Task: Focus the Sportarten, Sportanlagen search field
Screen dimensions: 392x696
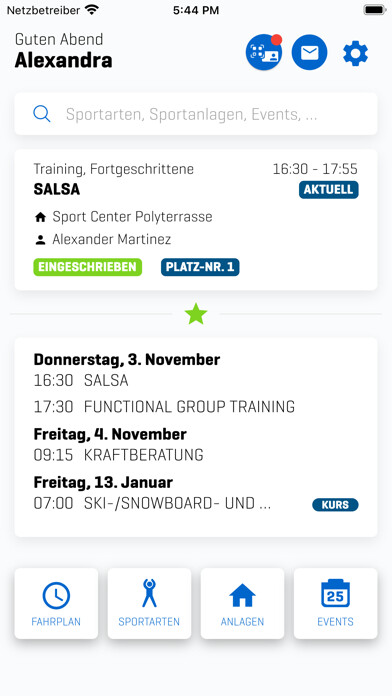Action: click(196, 114)
